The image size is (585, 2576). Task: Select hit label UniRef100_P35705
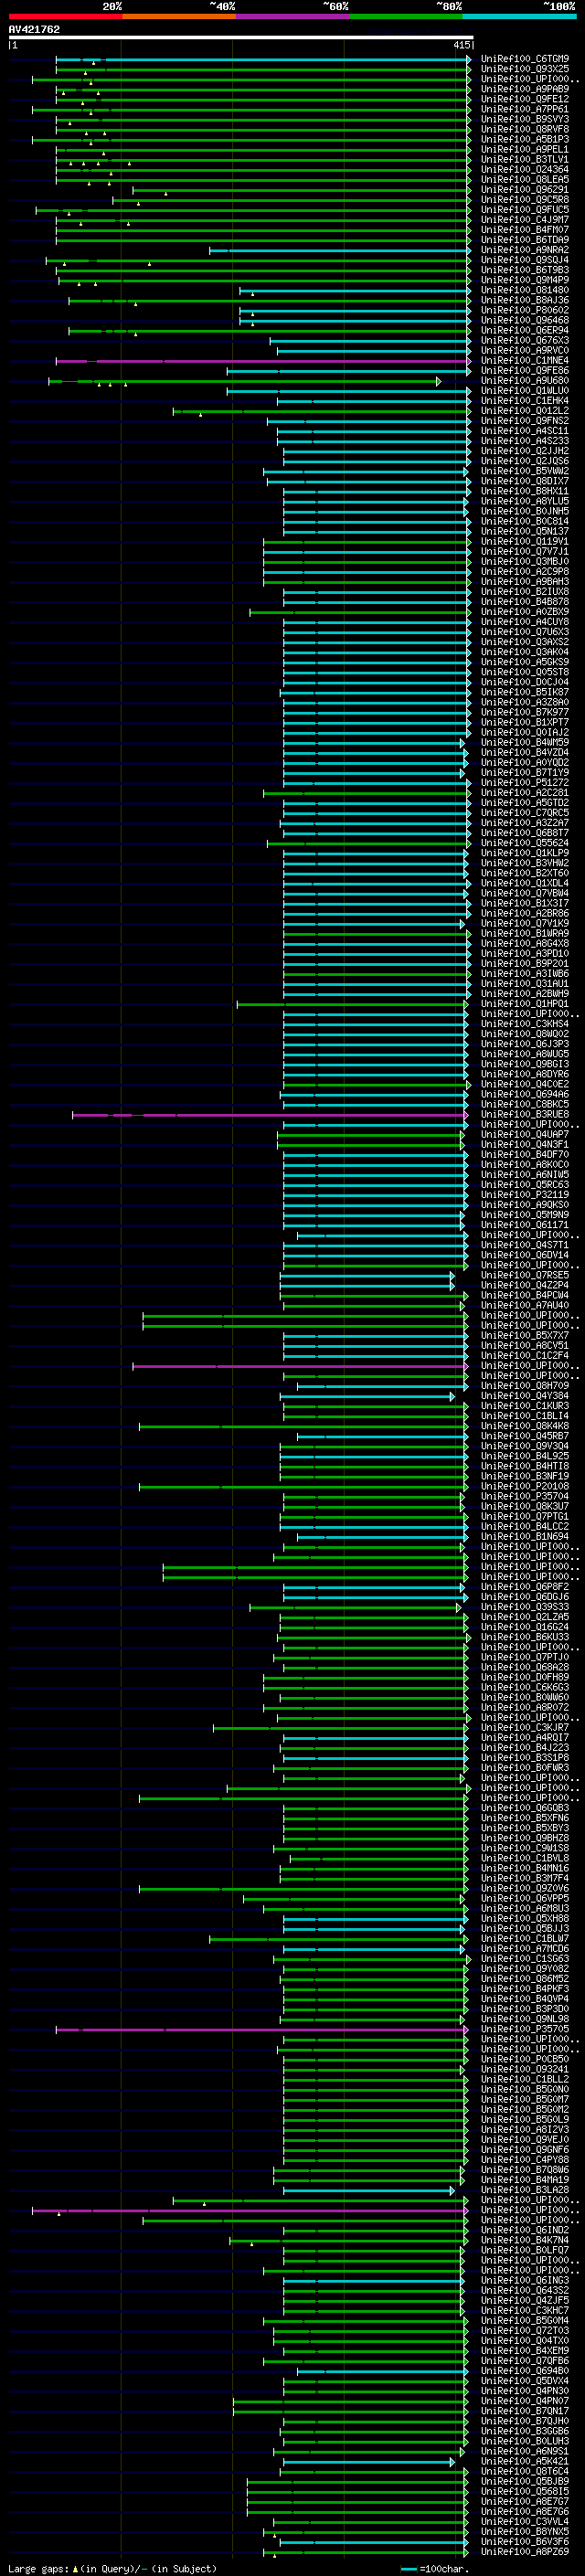click(525, 2029)
